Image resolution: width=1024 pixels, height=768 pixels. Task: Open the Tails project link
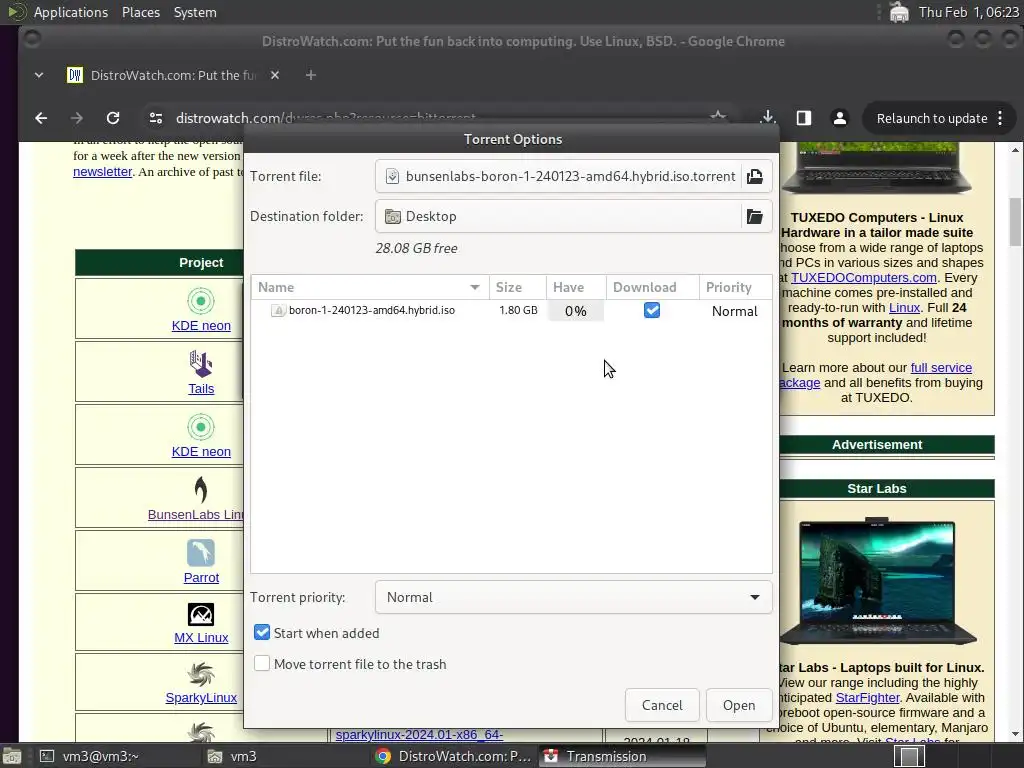pyautogui.click(x=201, y=389)
